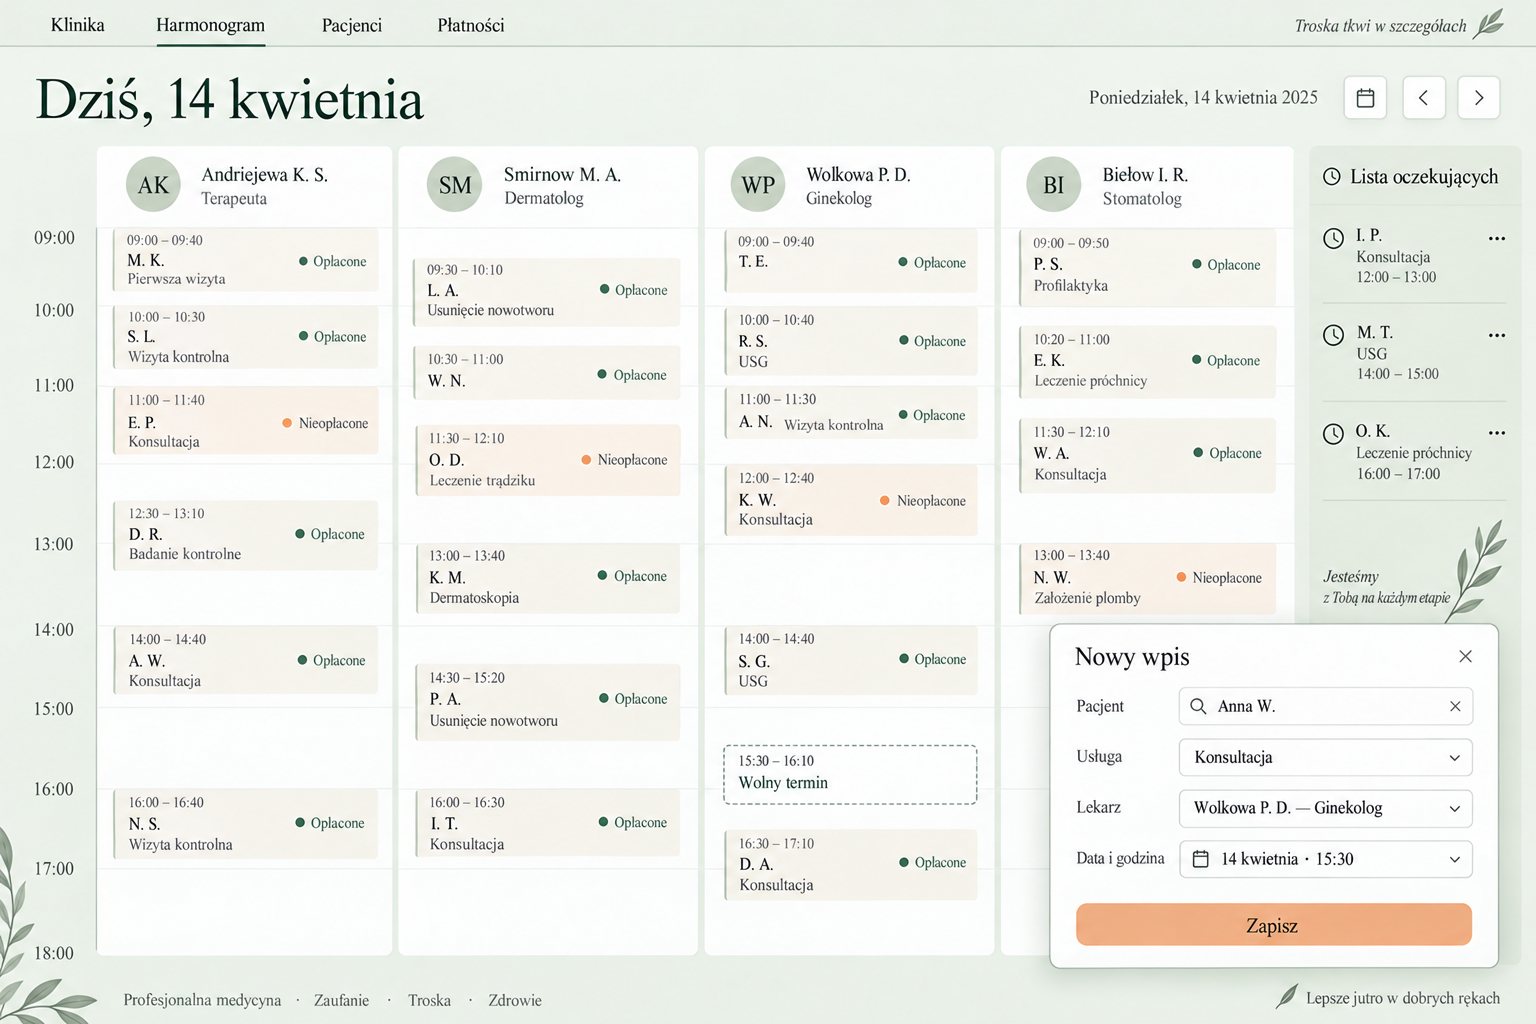
Task: Save entry with Zapisz button
Action: (x=1273, y=925)
